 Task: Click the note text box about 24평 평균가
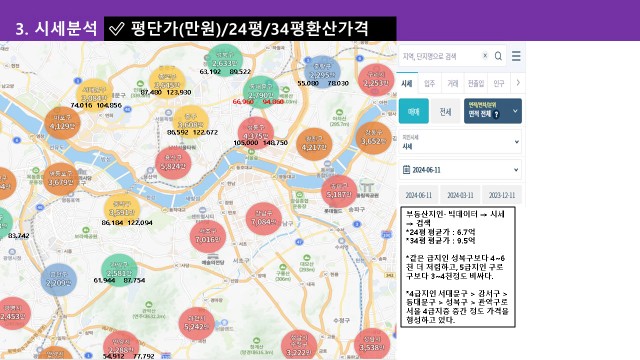[458, 267]
